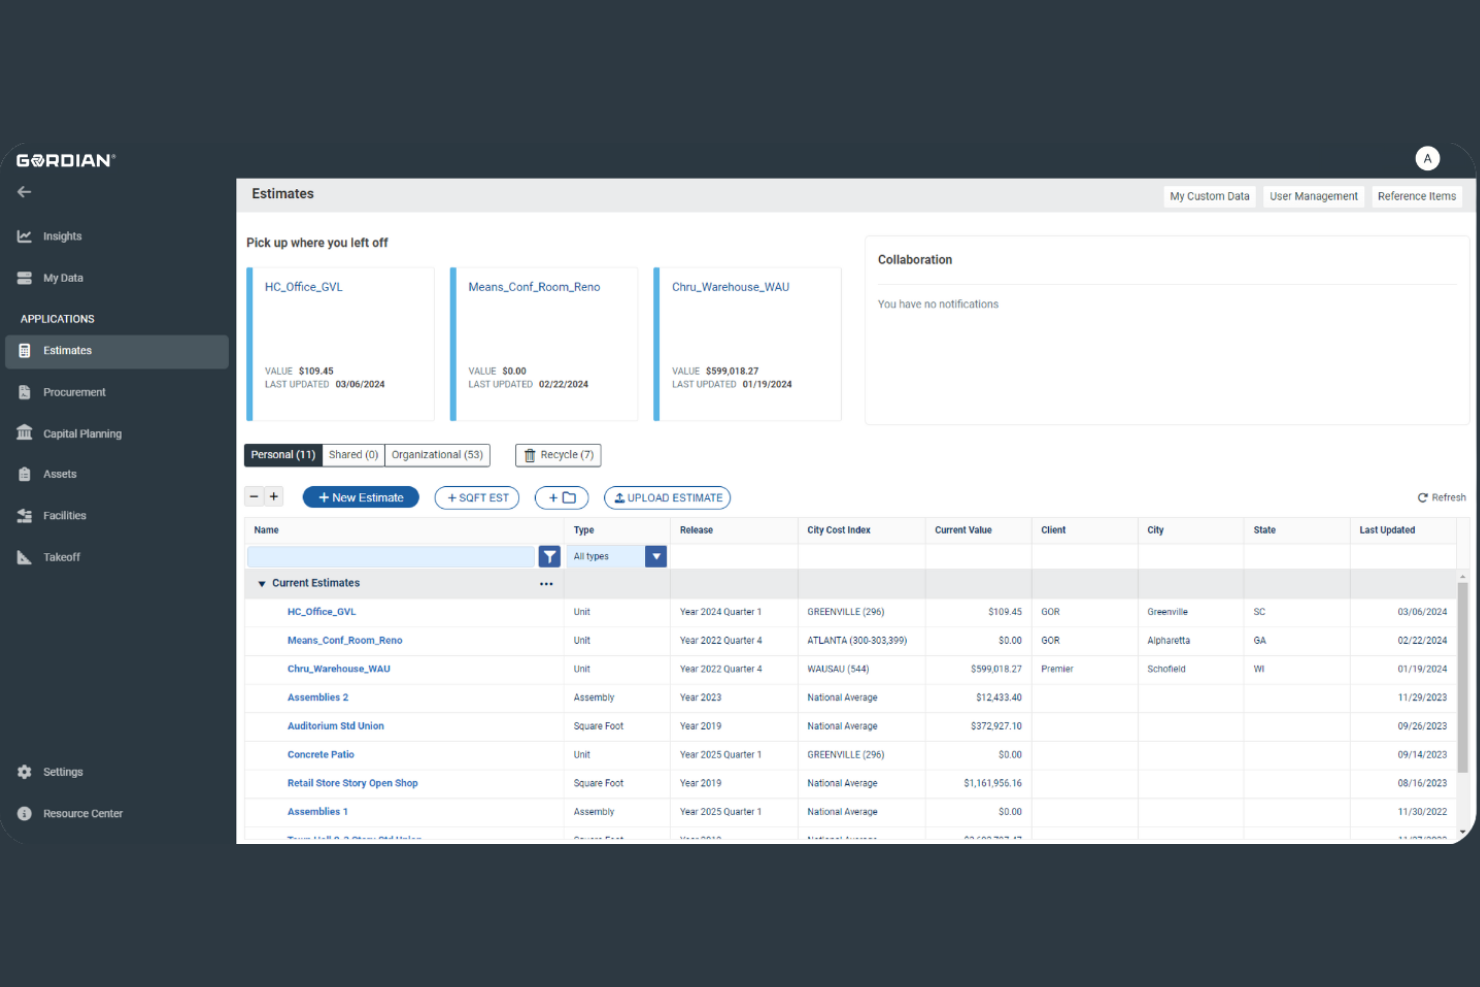
Task: Collapse the Current Estimates group
Action: (x=261, y=583)
